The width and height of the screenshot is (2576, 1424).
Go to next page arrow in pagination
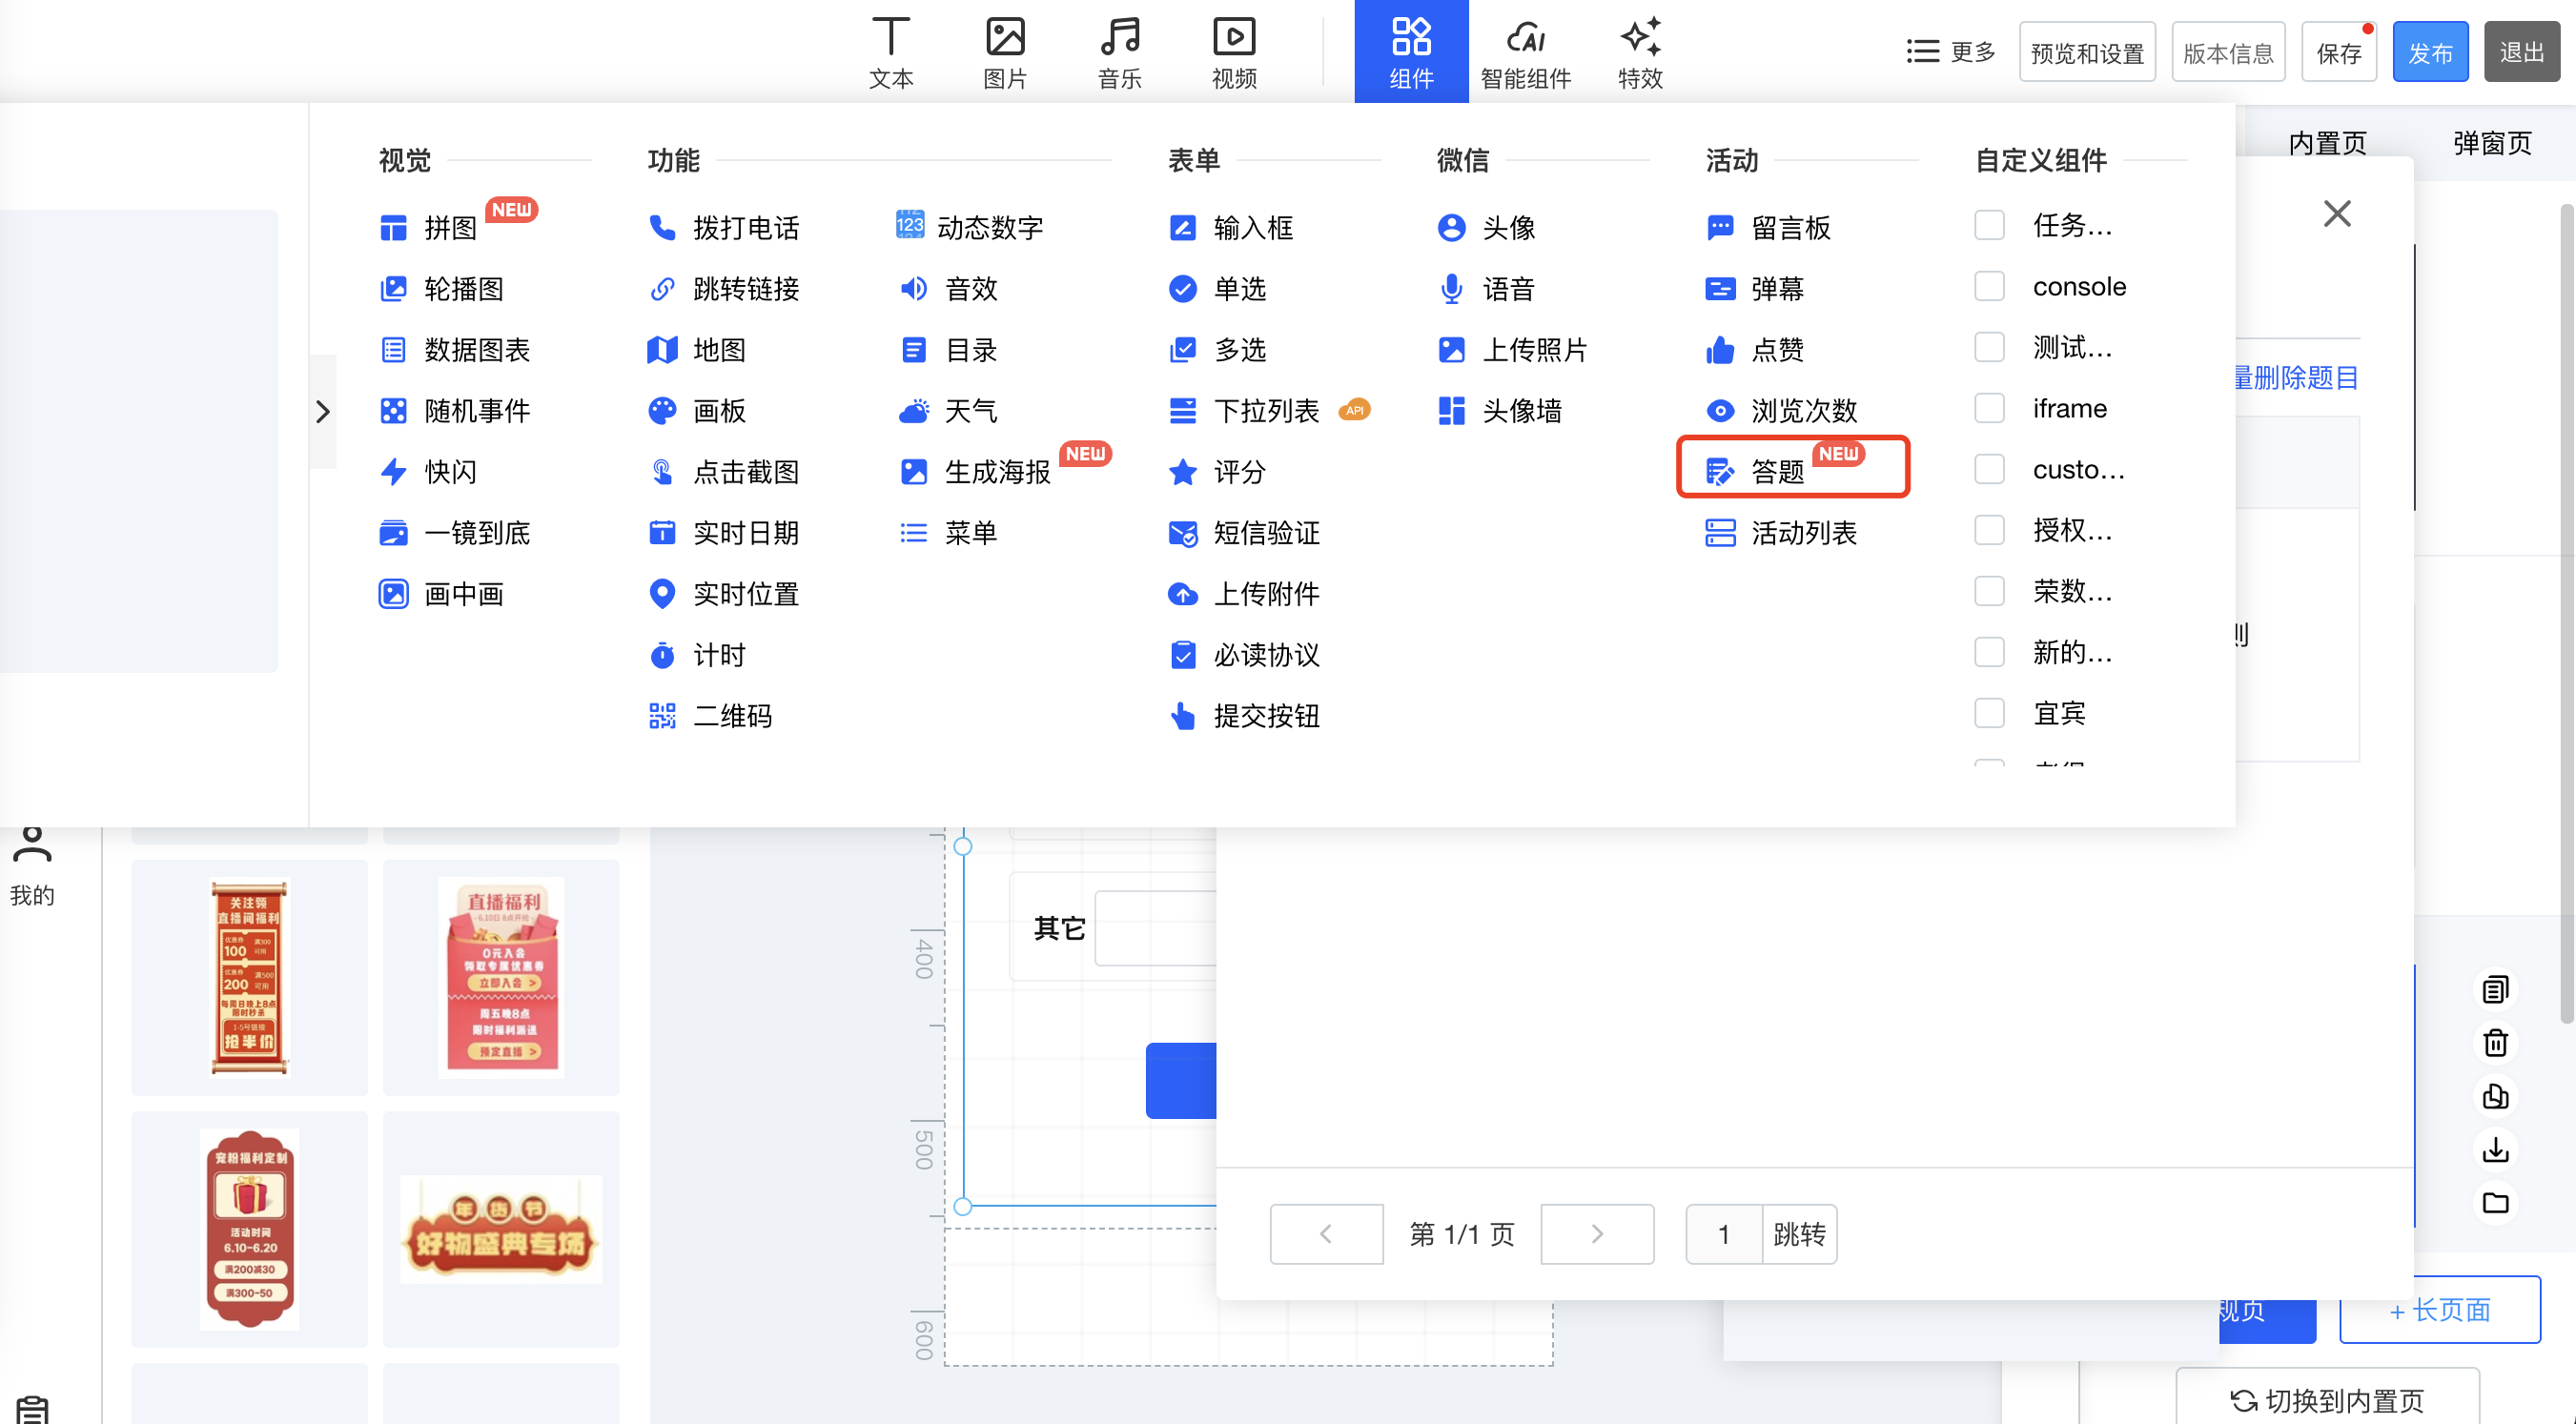[1596, 1234]
